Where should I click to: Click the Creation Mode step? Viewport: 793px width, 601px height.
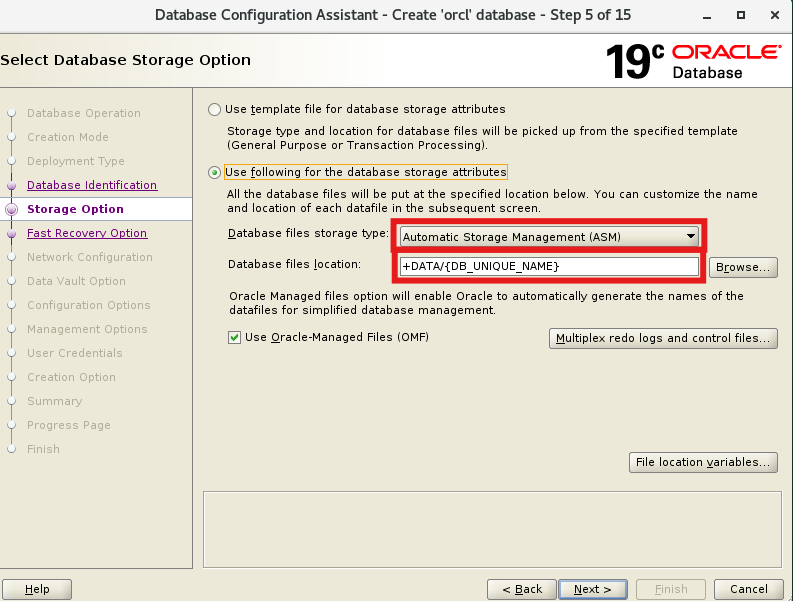68,137
